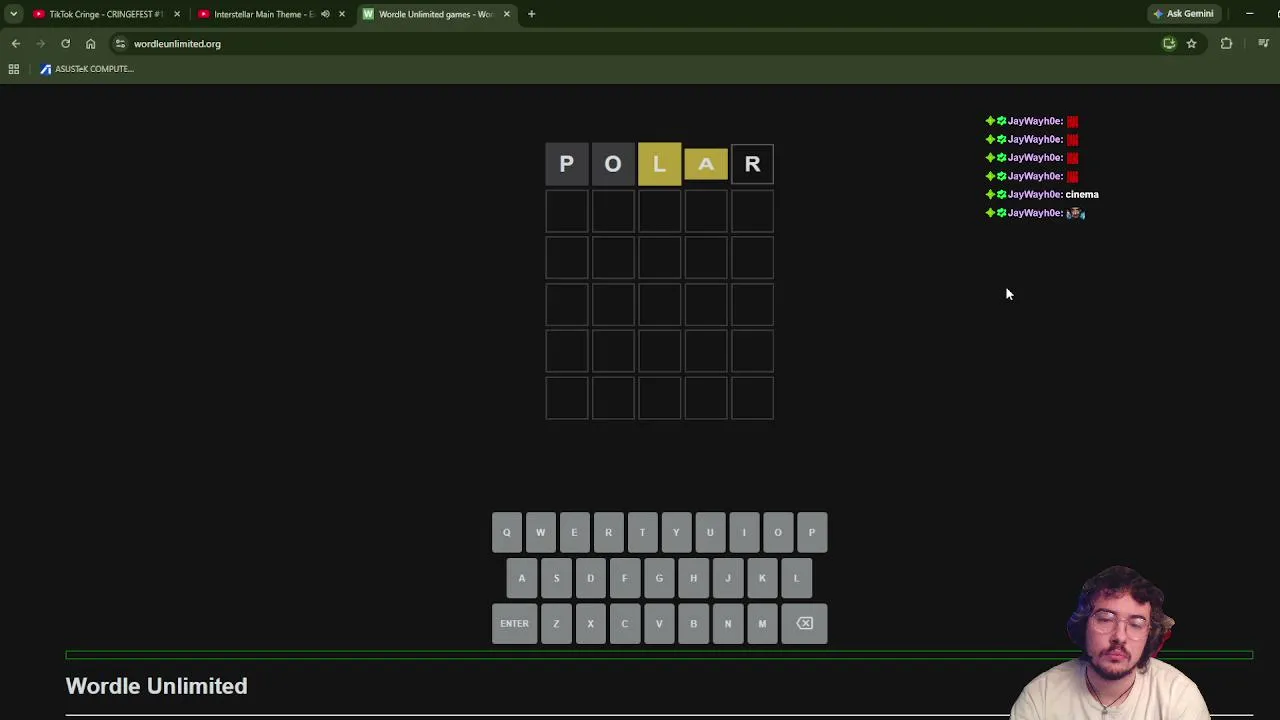Tap the H key on Wordle keyboard
The height and width of the screenshot is (720, 1280).
coord(693,578)
